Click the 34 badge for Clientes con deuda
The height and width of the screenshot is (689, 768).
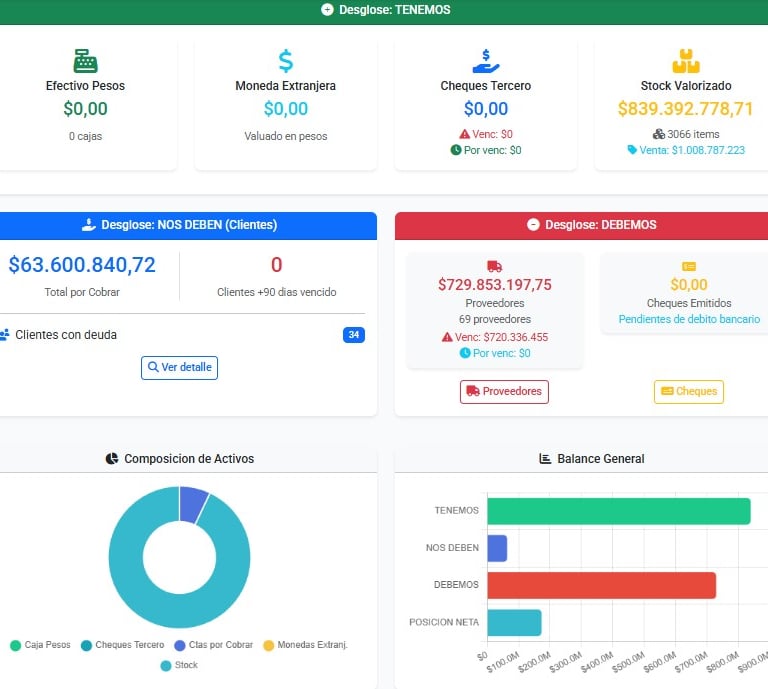coord(354,334)
